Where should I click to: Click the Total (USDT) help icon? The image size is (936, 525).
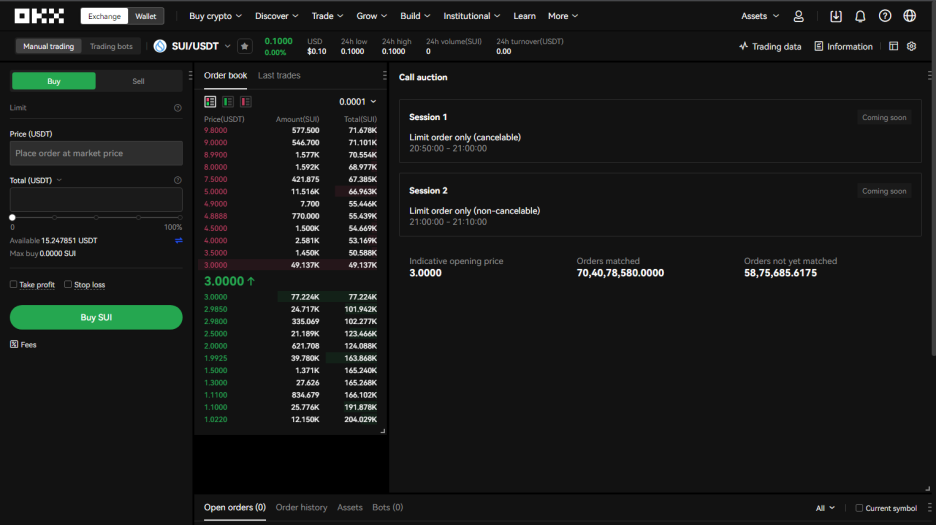click(177, 180)
